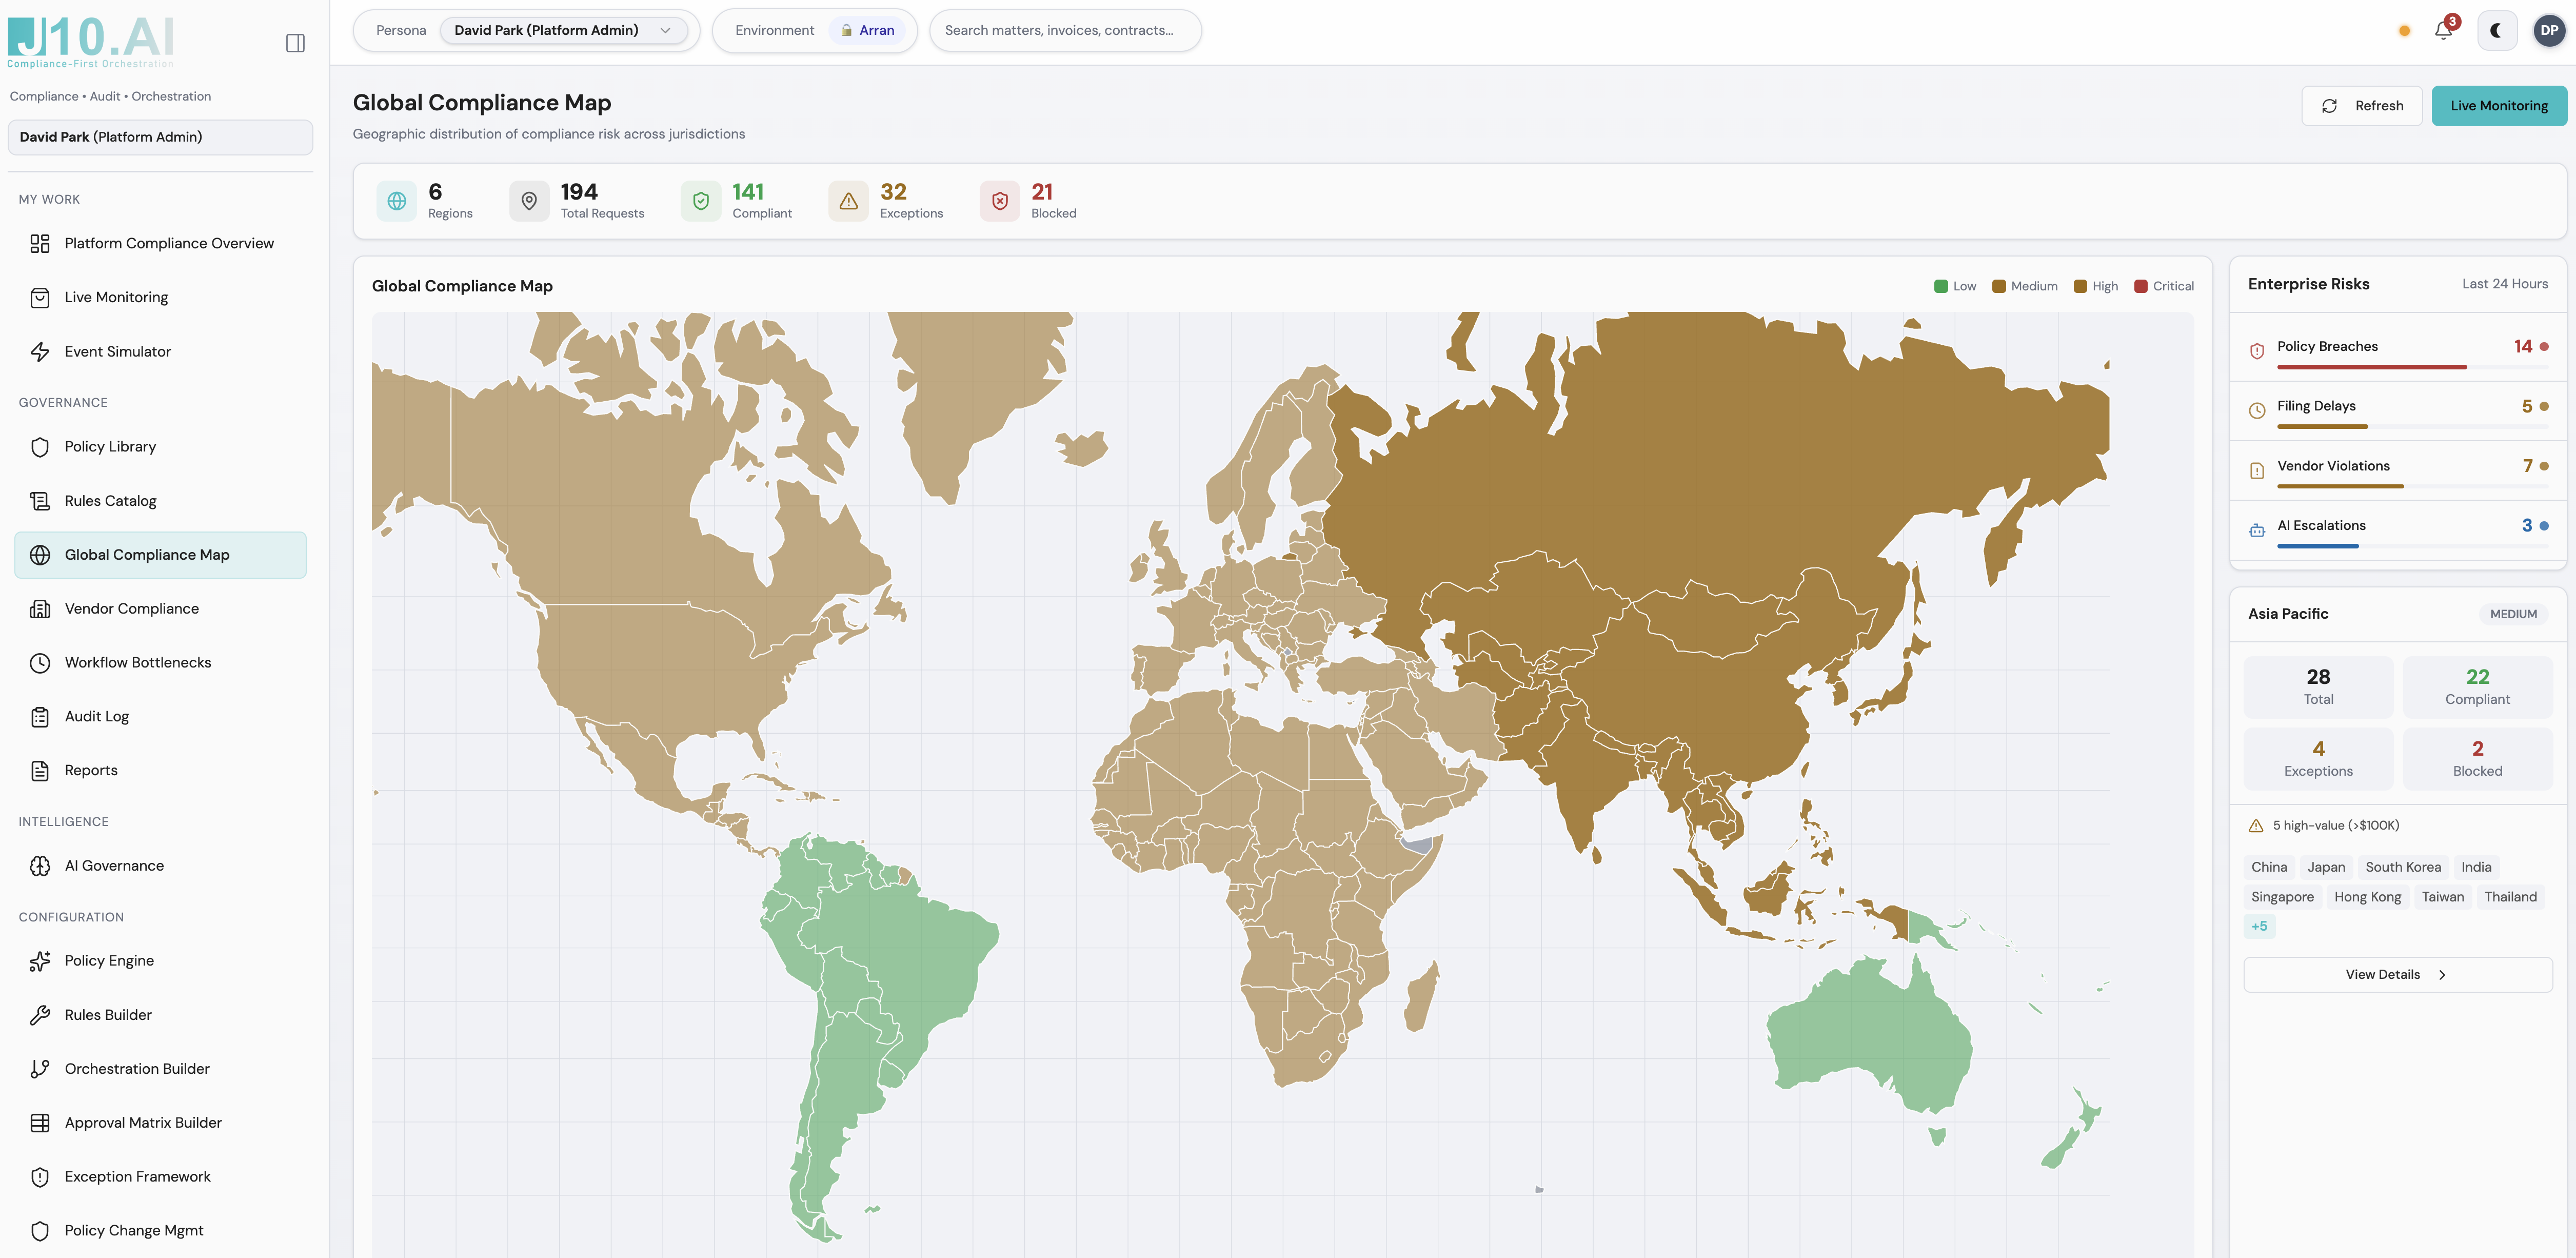This screenshot has width=2576, height=1258.
Task: Click the Refresh button
Action: pos(2361,105)
